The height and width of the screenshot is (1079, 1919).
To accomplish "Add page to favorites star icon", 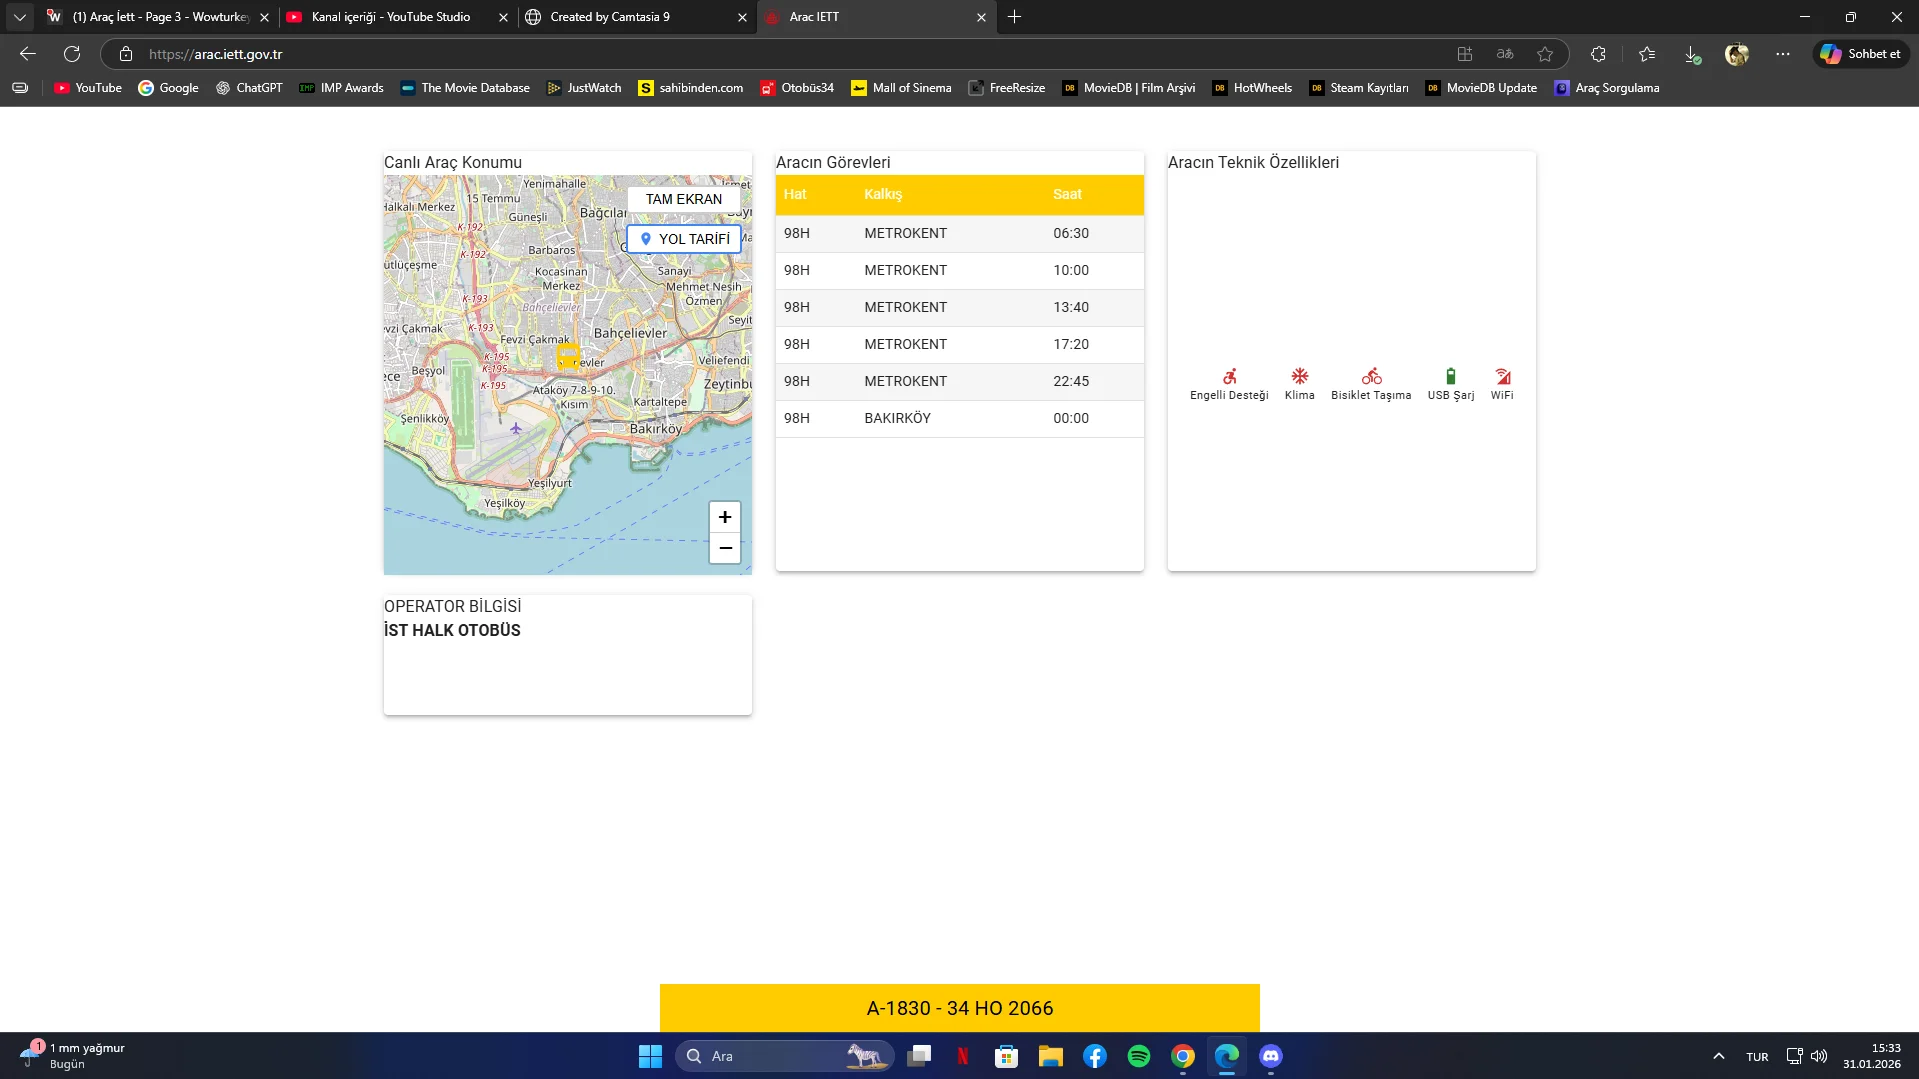I will (1545, 54).
